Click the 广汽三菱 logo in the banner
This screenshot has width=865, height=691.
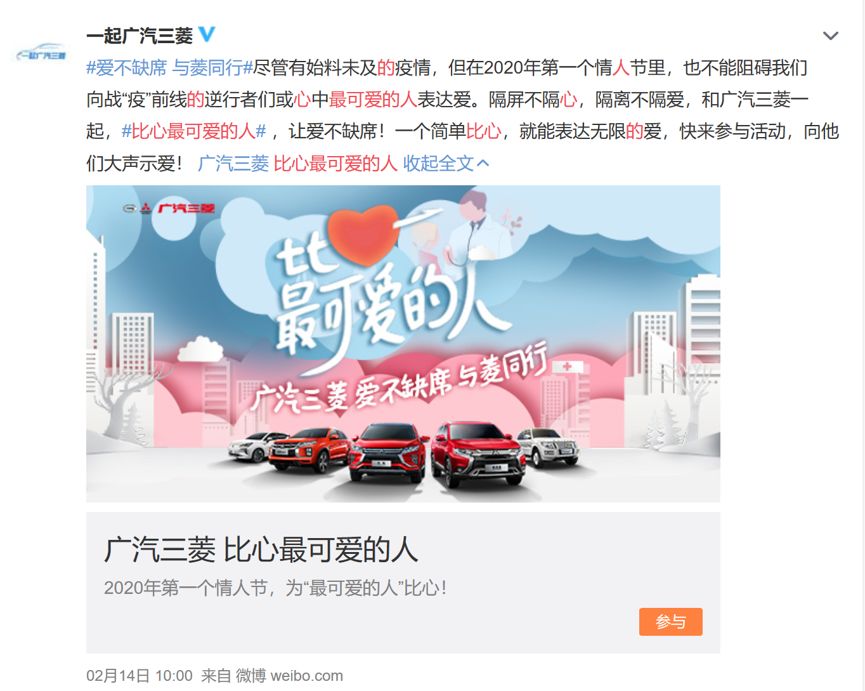(x=169, y=208)
